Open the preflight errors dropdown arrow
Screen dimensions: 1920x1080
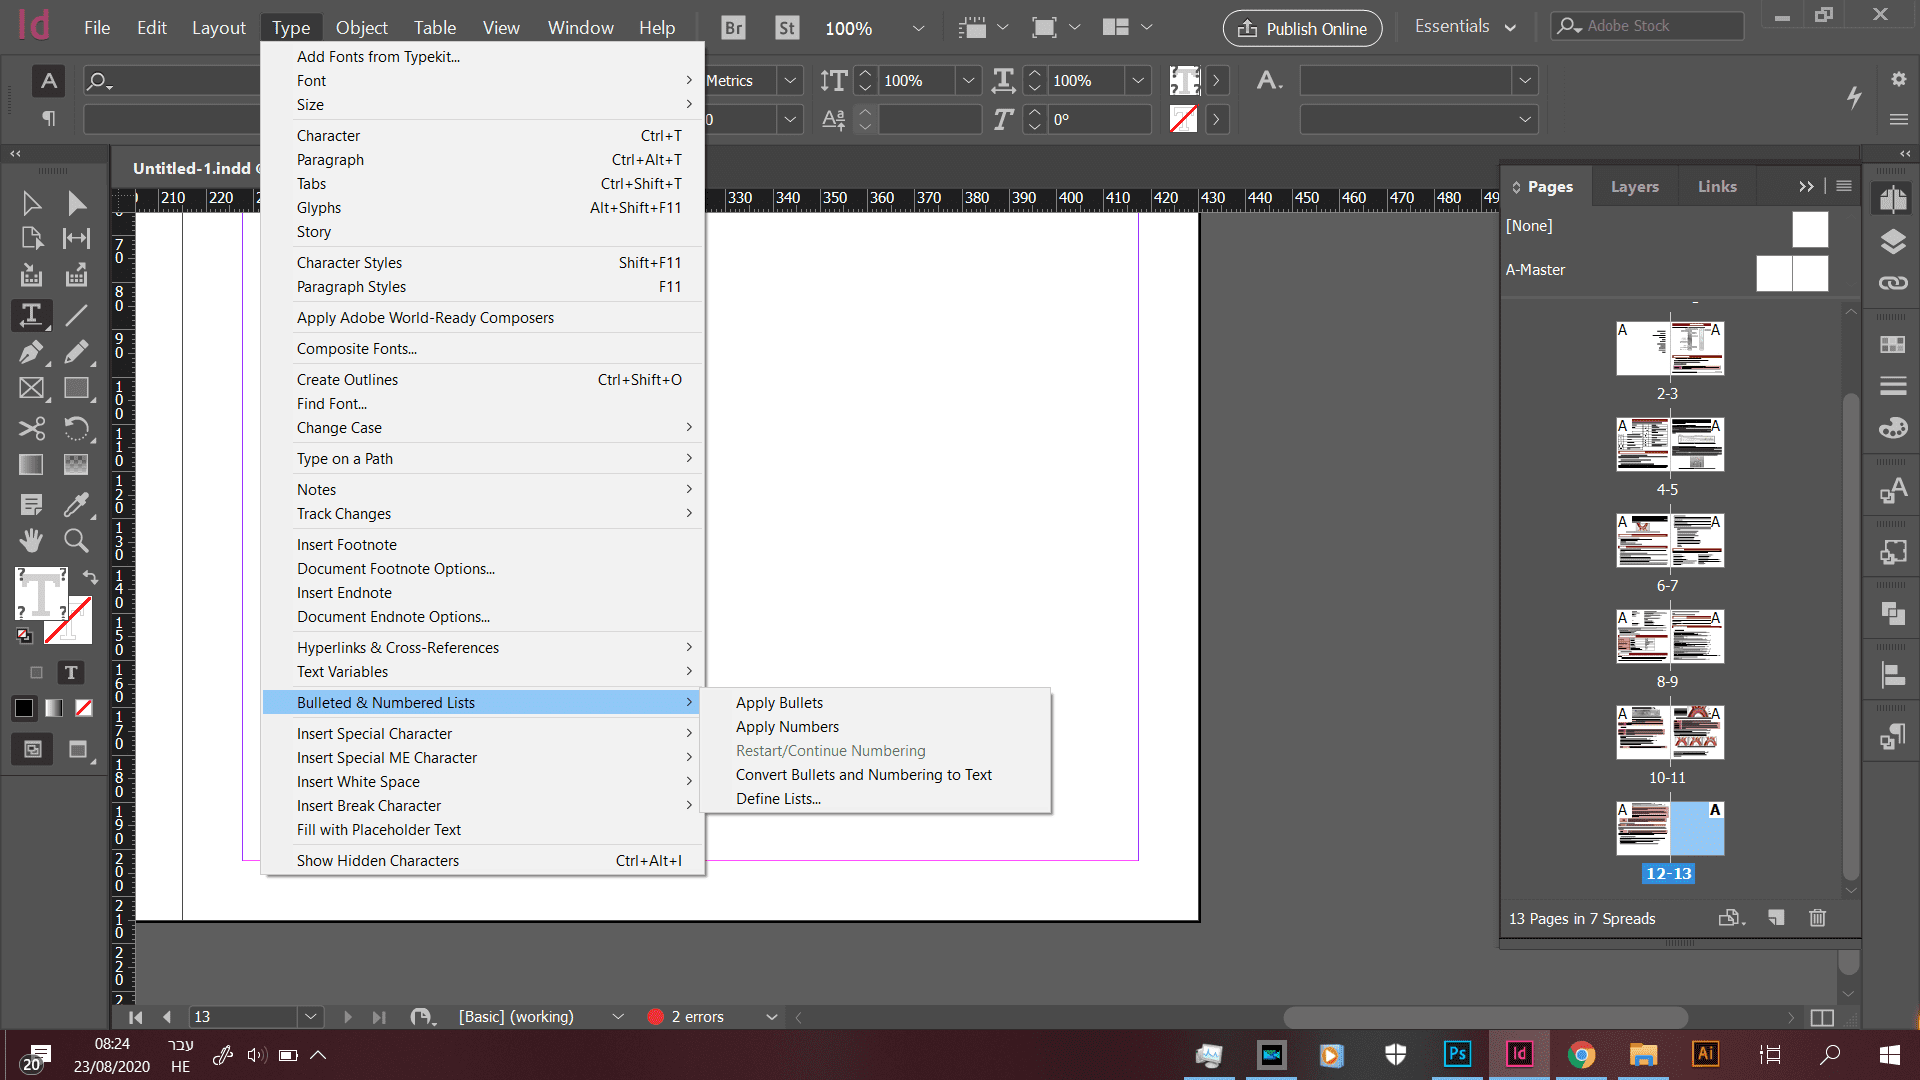pos(771,1017)
